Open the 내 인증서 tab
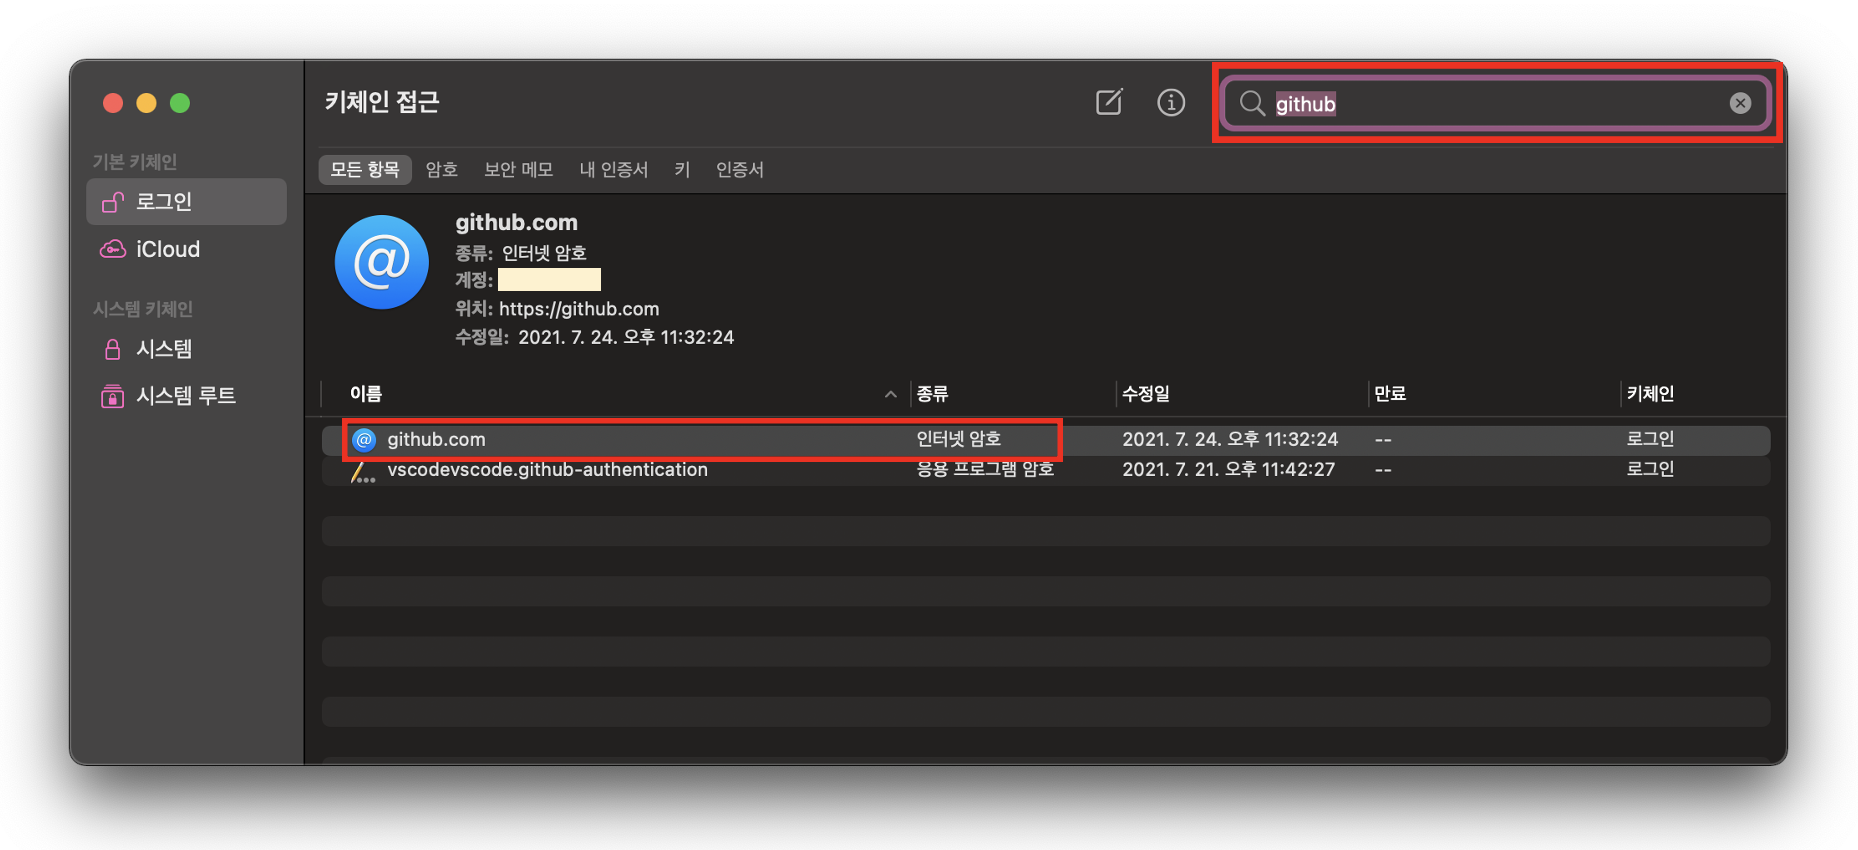Viewport: 1858px width, 850px height. (614, 169)
